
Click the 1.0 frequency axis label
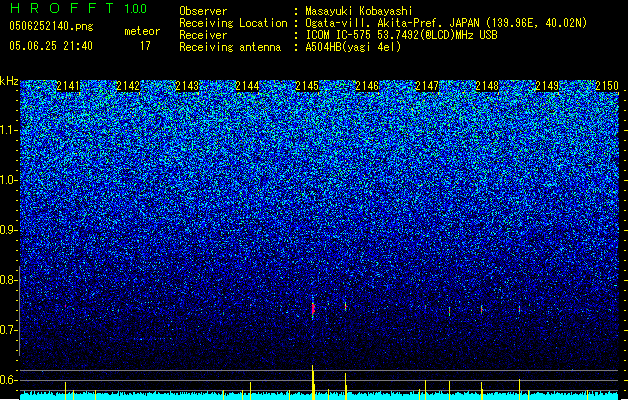9,180
